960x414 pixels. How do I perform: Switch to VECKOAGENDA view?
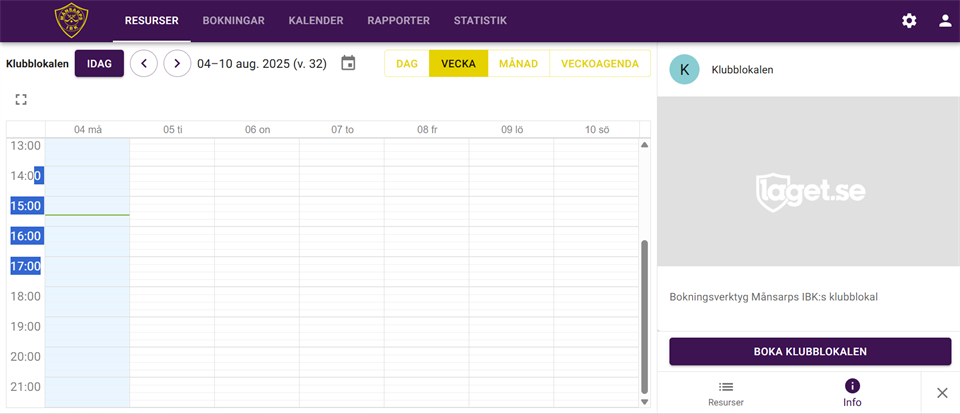click(x=600, y=64)
